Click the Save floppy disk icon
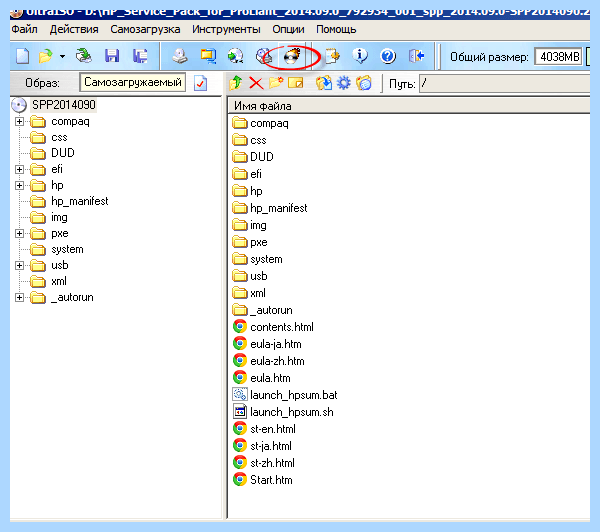 112,56
